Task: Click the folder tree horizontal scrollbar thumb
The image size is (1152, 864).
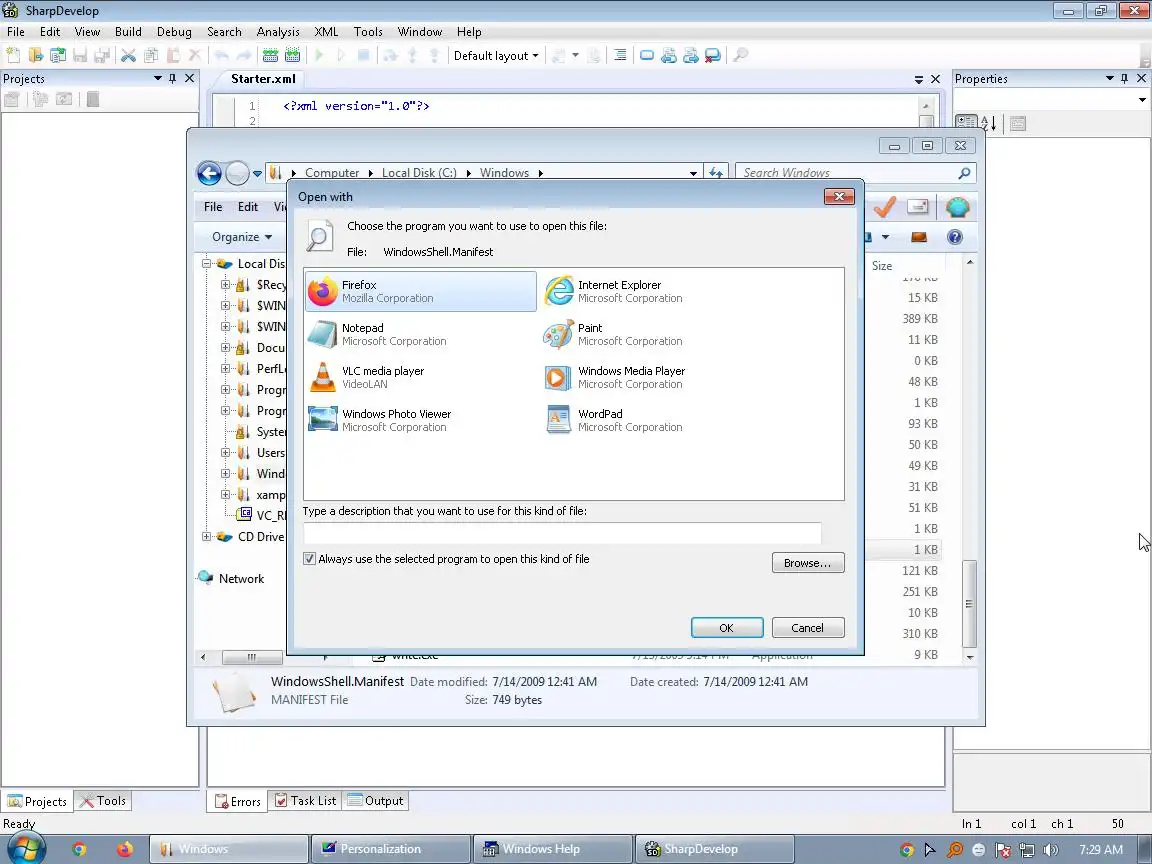Action: coord(252,657)
